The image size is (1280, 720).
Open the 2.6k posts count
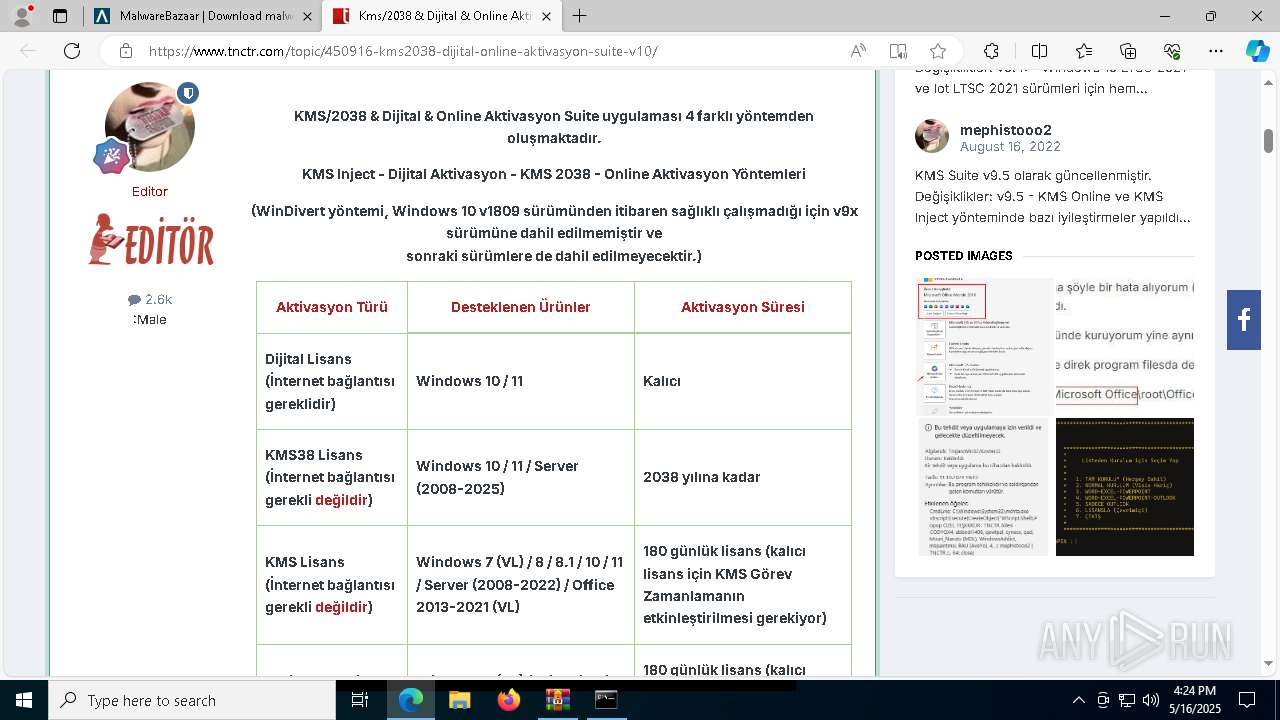tap(150, 299)
